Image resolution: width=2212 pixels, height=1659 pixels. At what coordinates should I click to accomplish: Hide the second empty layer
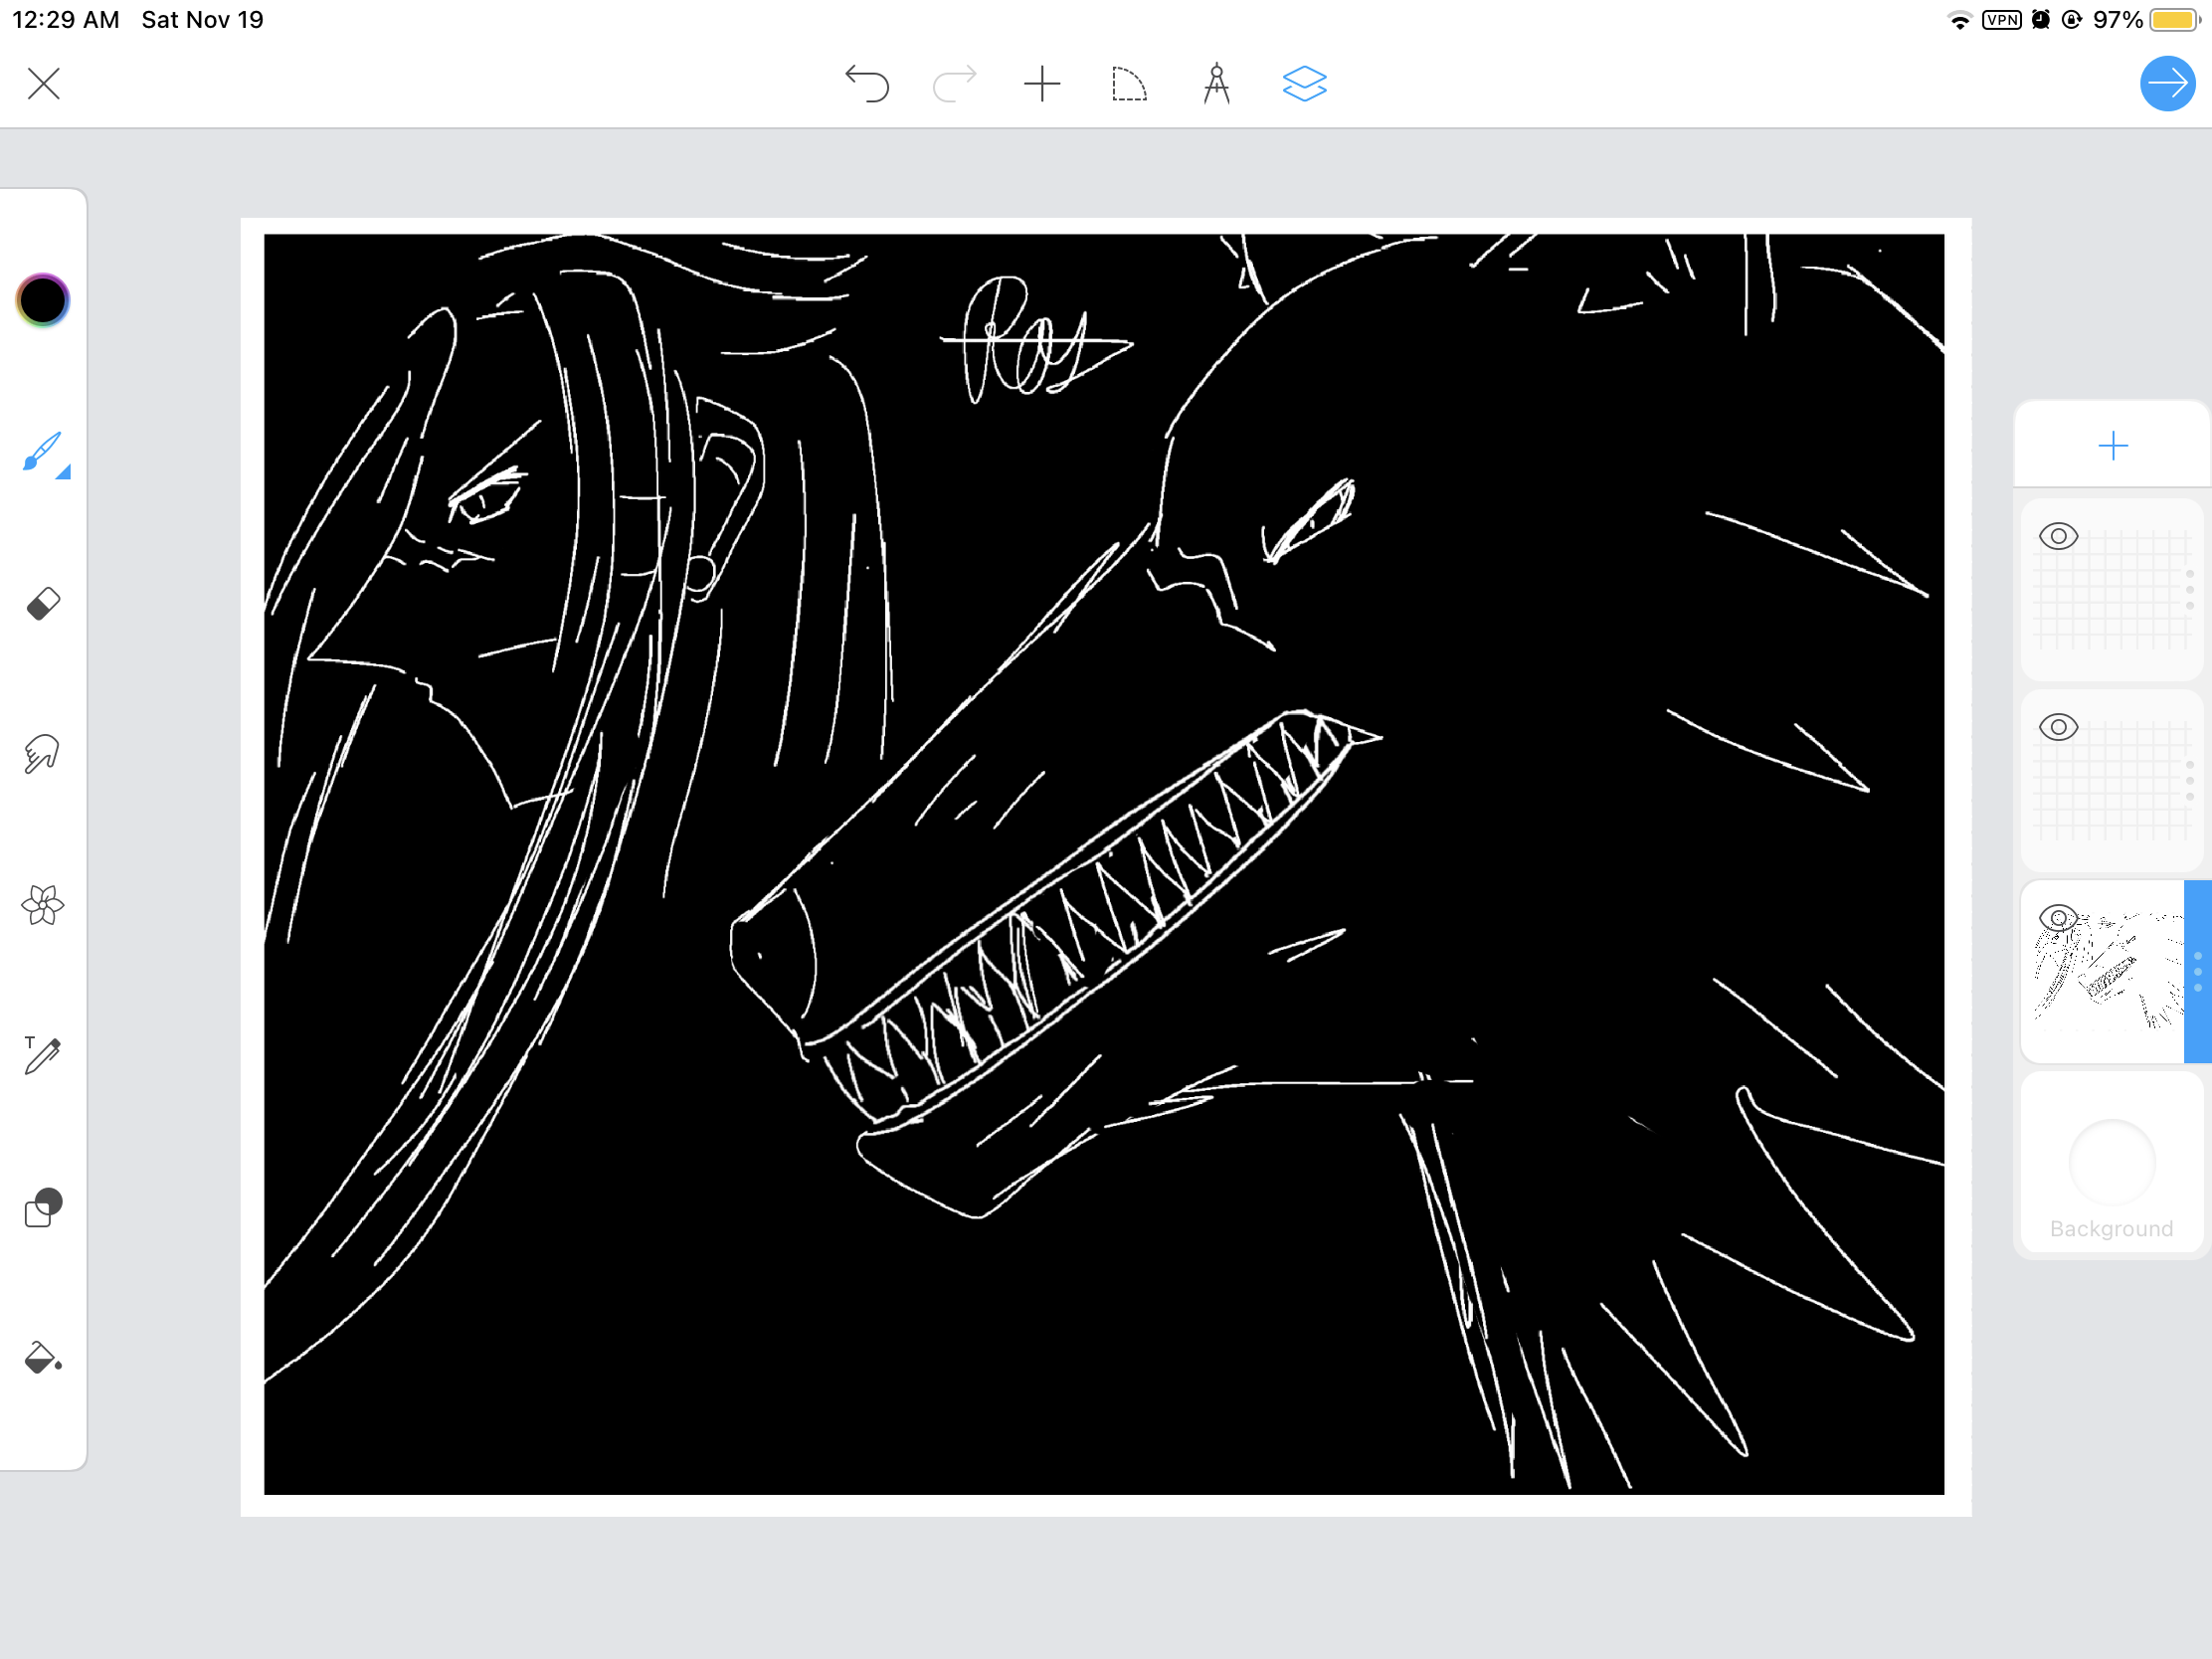click(x=2058, y=727)
